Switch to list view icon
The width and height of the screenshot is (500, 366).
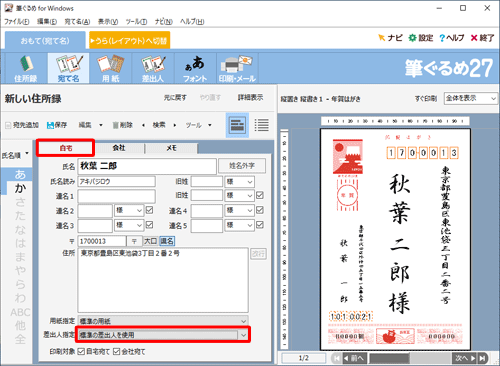coord(262,125)
